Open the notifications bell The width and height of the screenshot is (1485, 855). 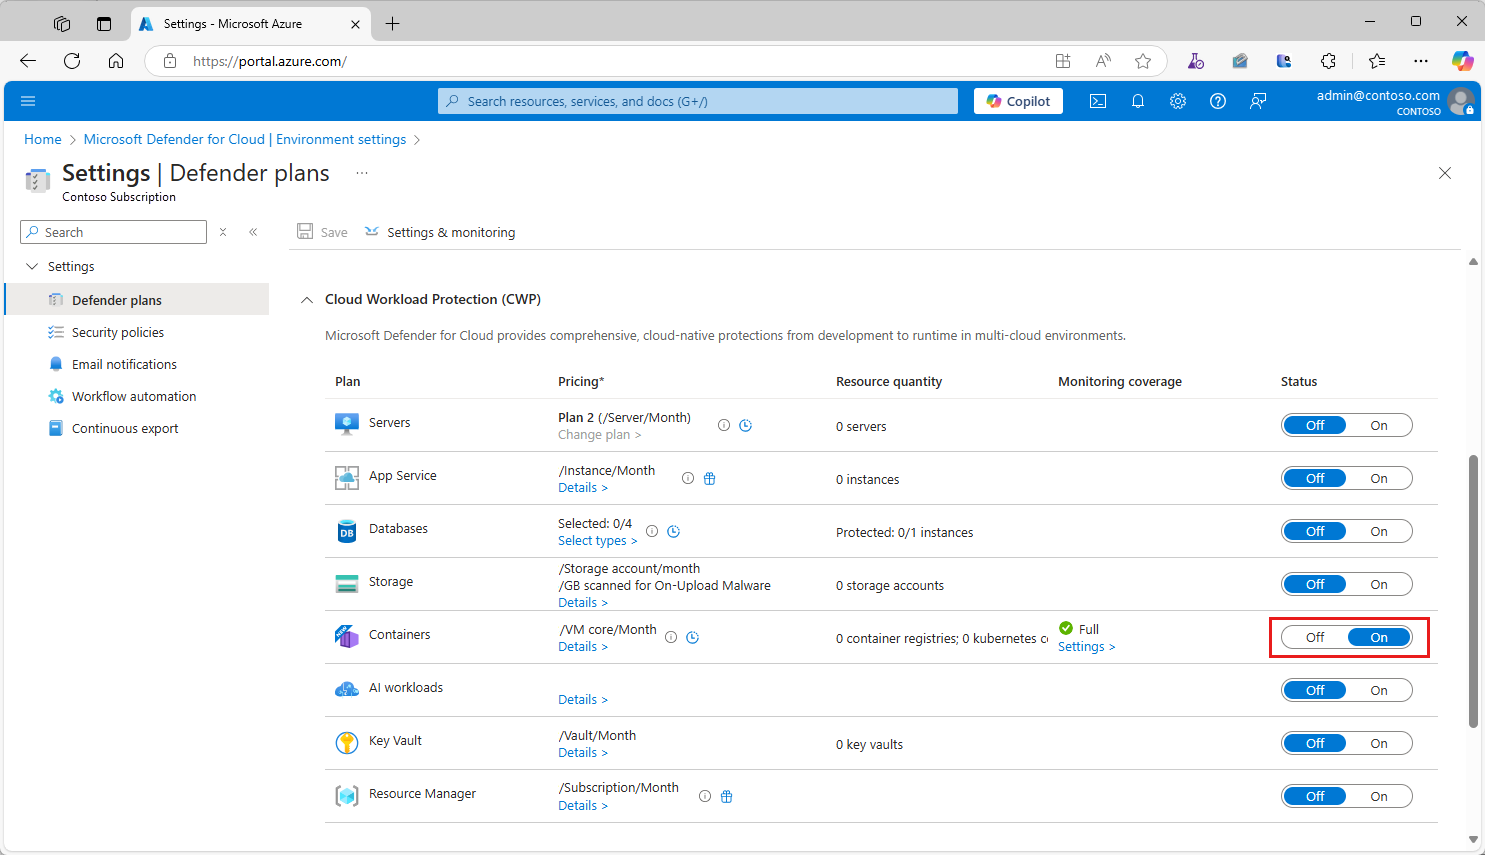click(1138, 101)
